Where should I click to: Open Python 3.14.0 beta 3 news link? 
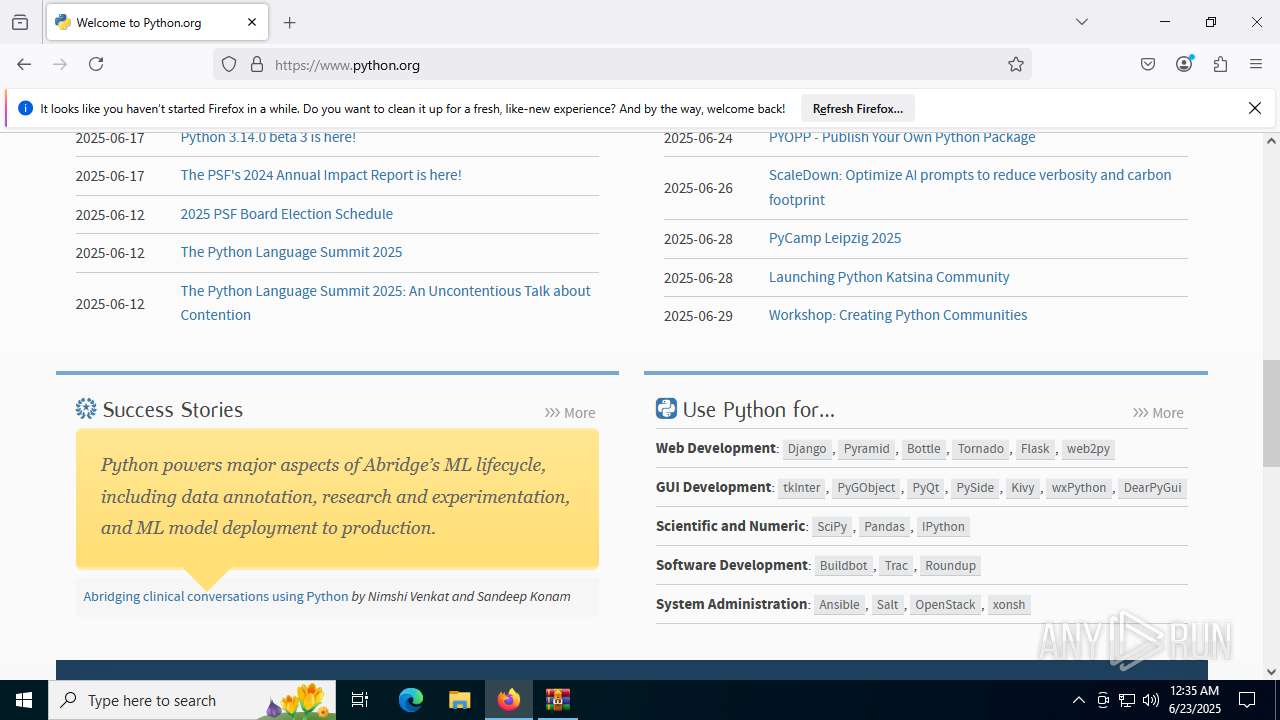click(268, 137)
